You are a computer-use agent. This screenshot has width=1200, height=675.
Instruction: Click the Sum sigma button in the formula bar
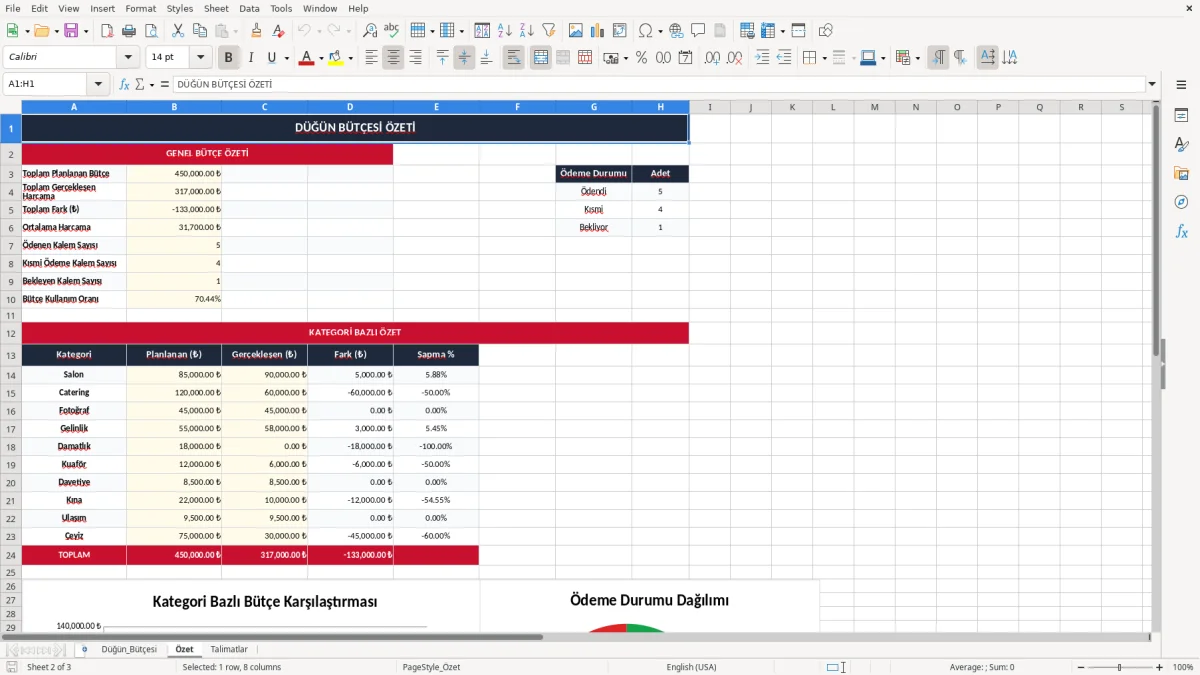[x=139, y=84]
